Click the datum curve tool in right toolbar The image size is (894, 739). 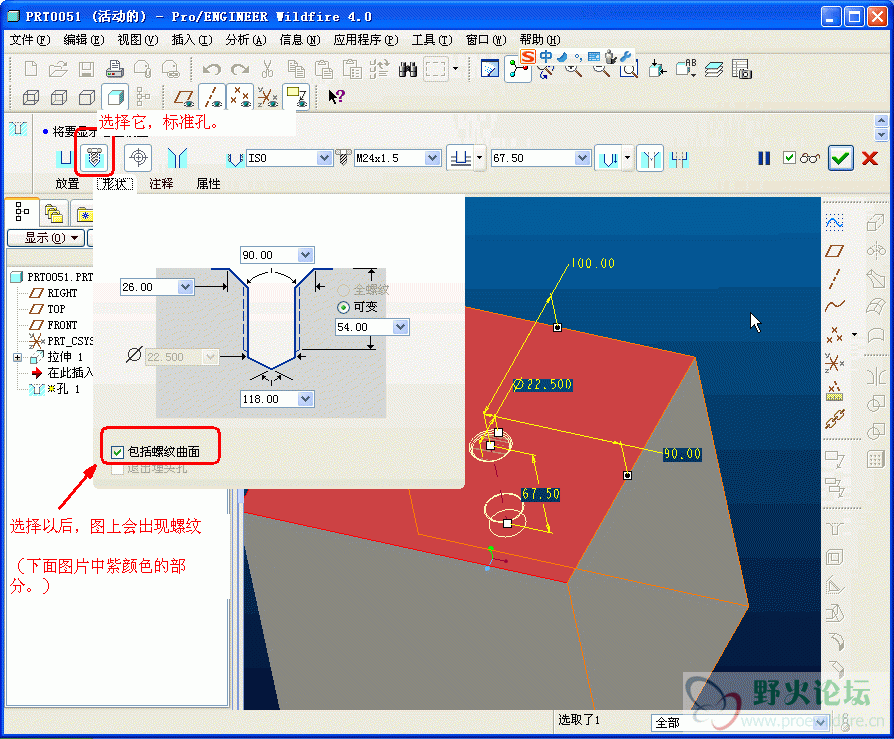point(835,306)
